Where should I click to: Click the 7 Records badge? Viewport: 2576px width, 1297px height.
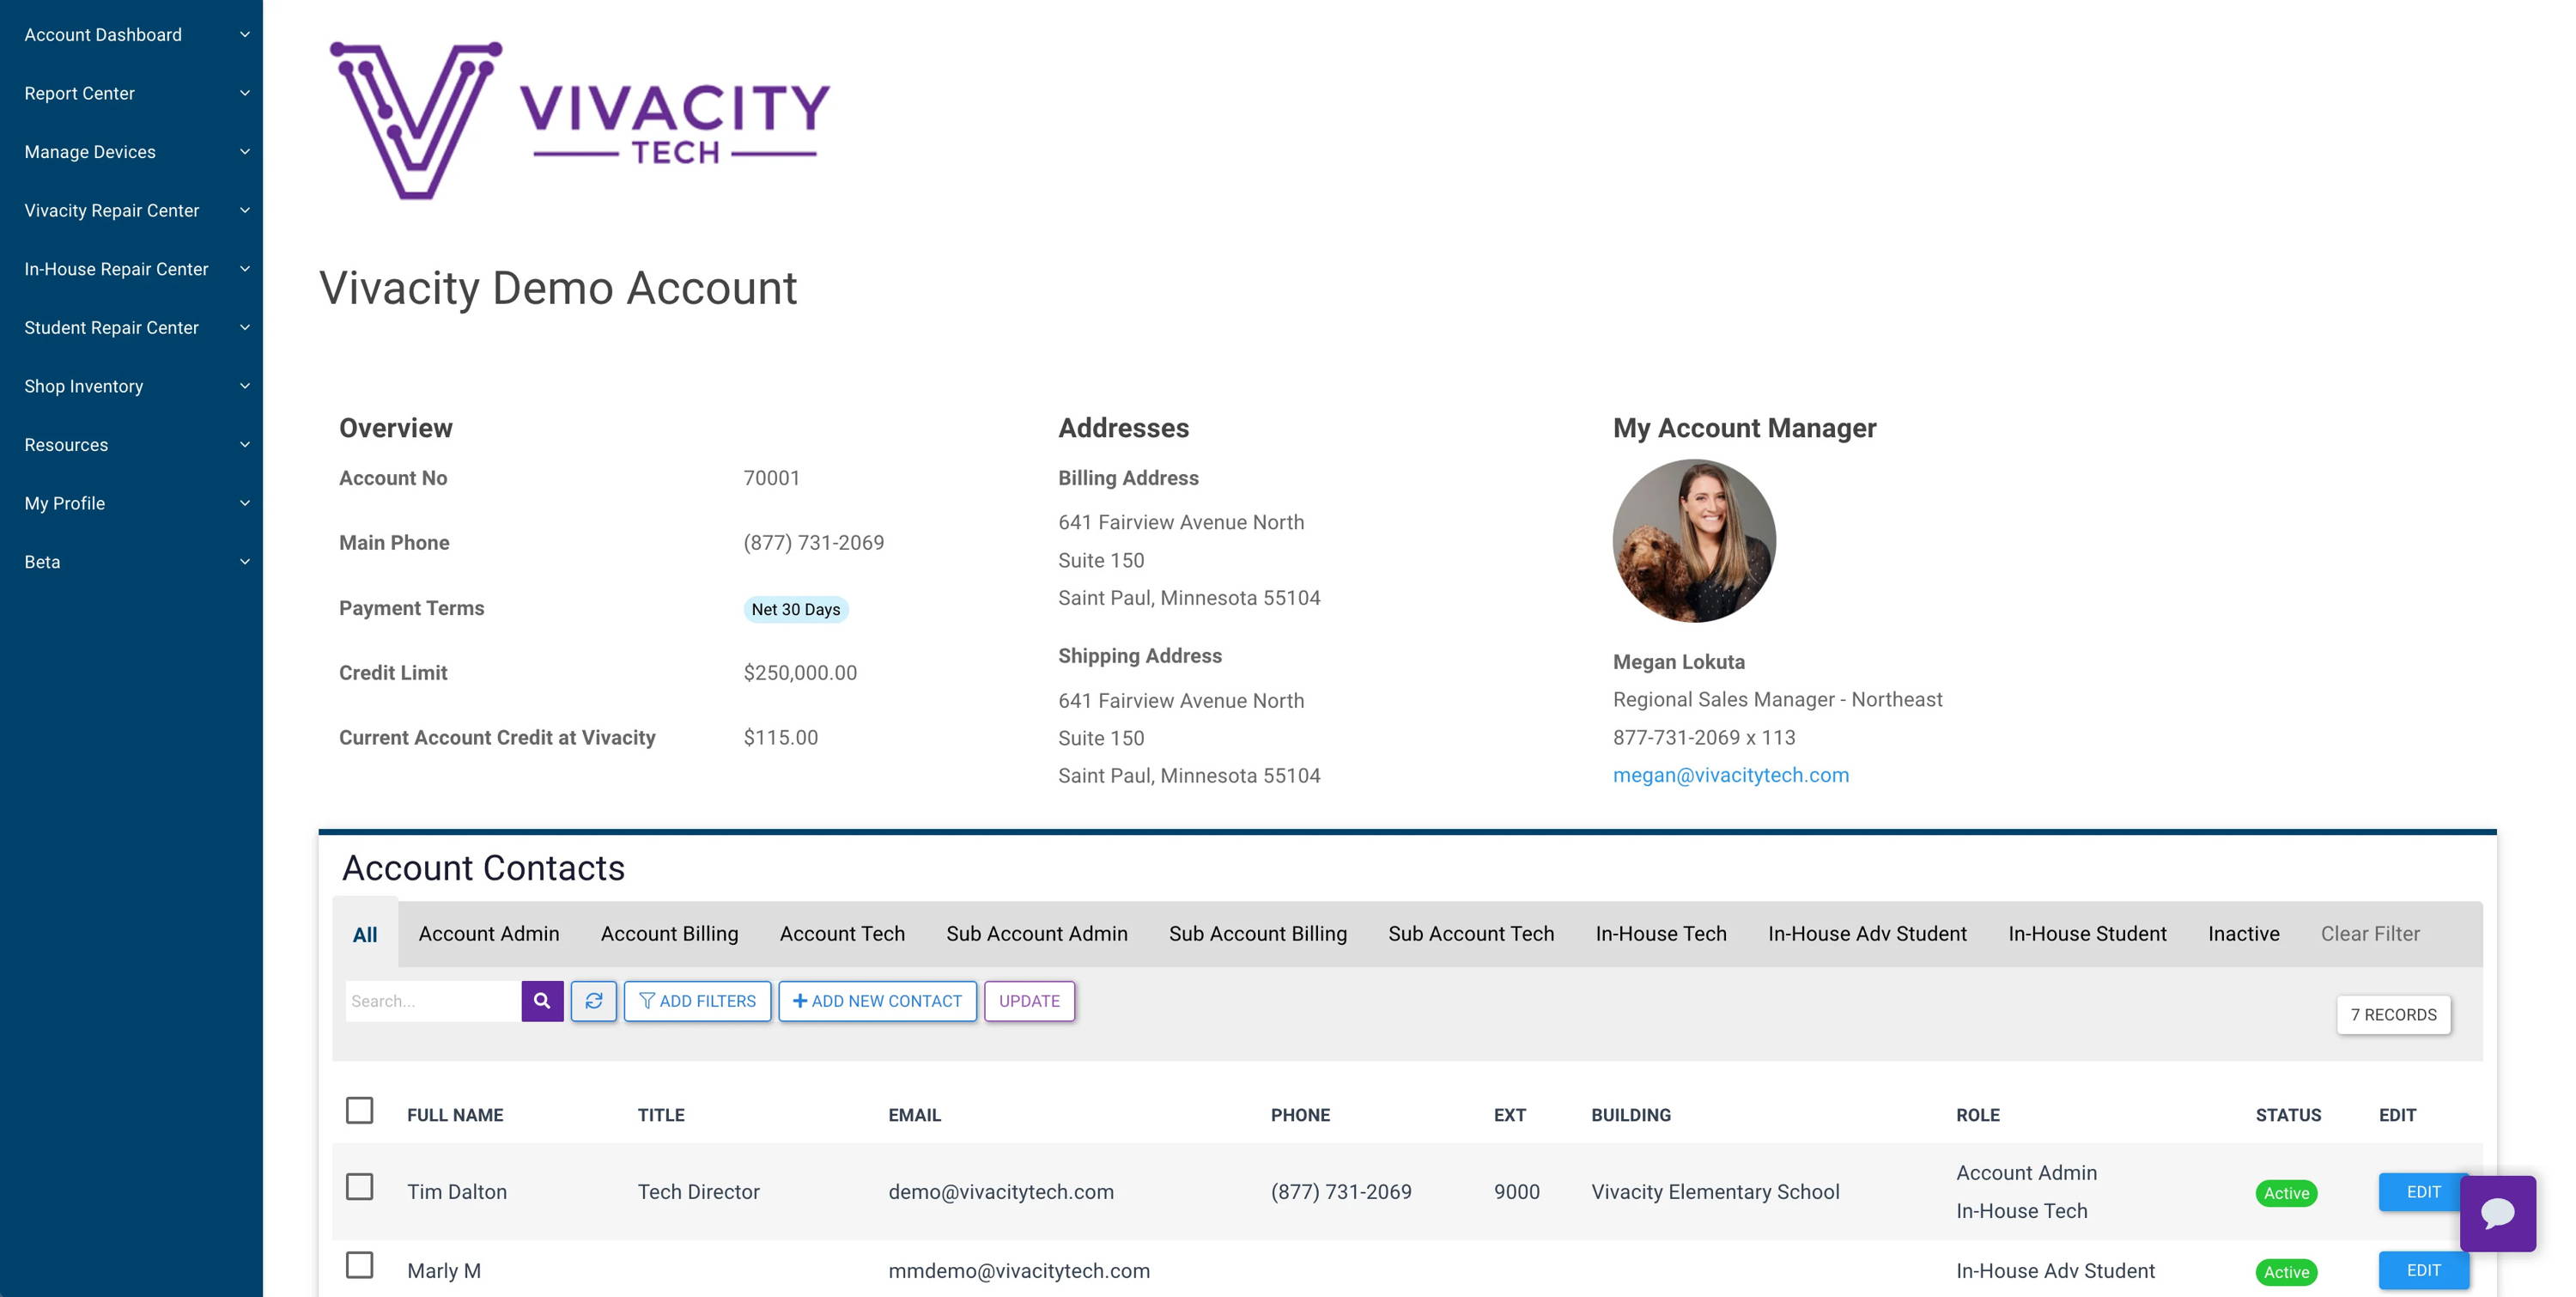(x=2393, y=1015)
